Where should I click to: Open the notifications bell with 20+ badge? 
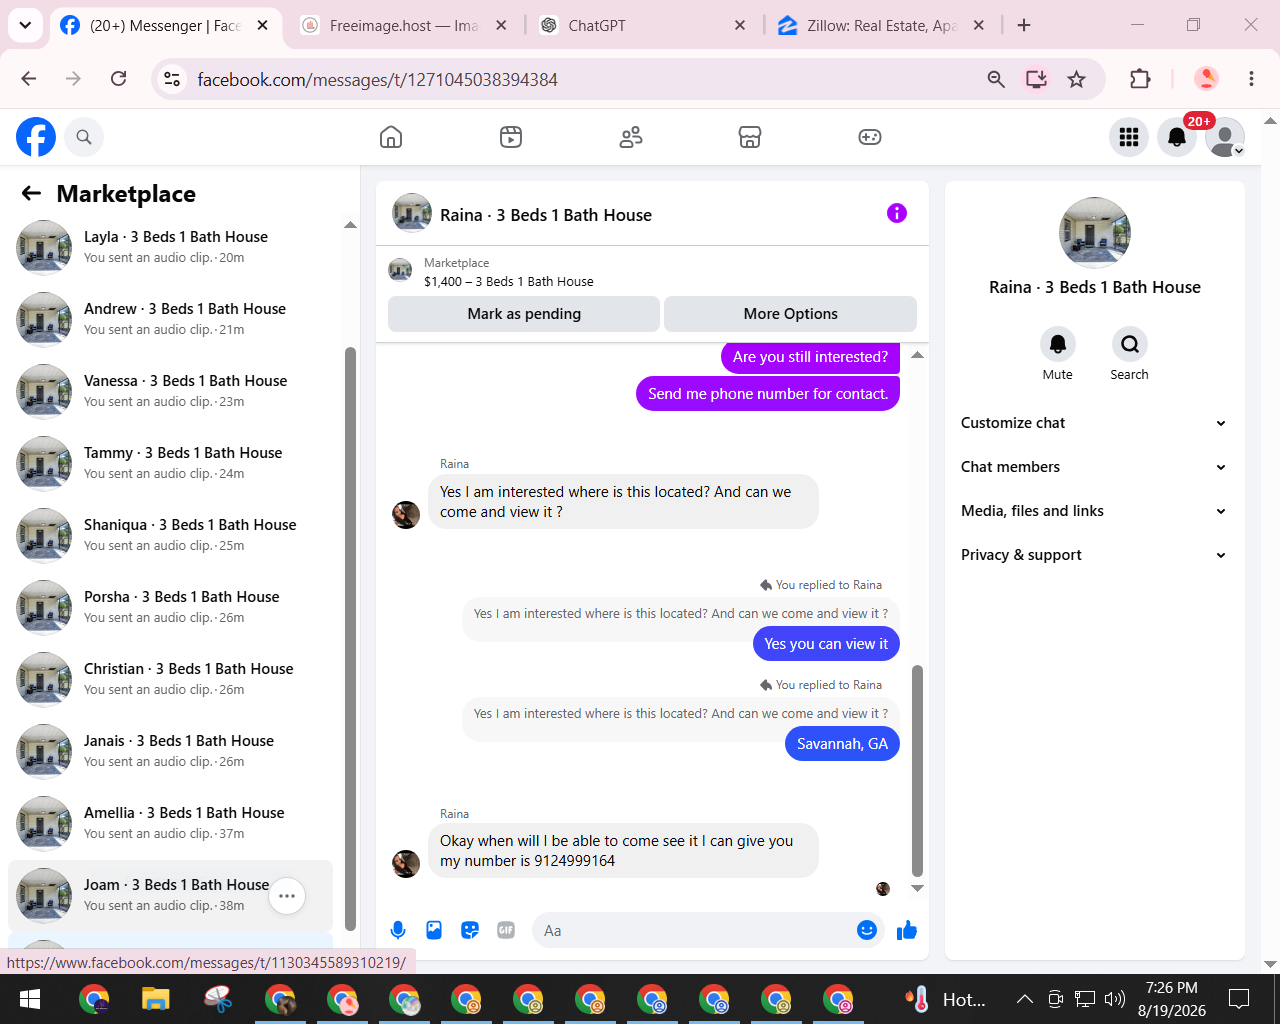pyautogui.click(x=1177, y=137)
